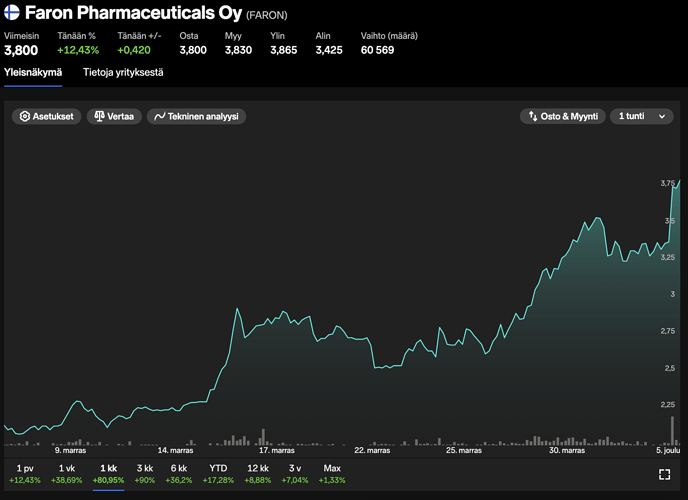Click the Alin value 3,425
This screenshot has width=688, height=500.
coord(329,50)
